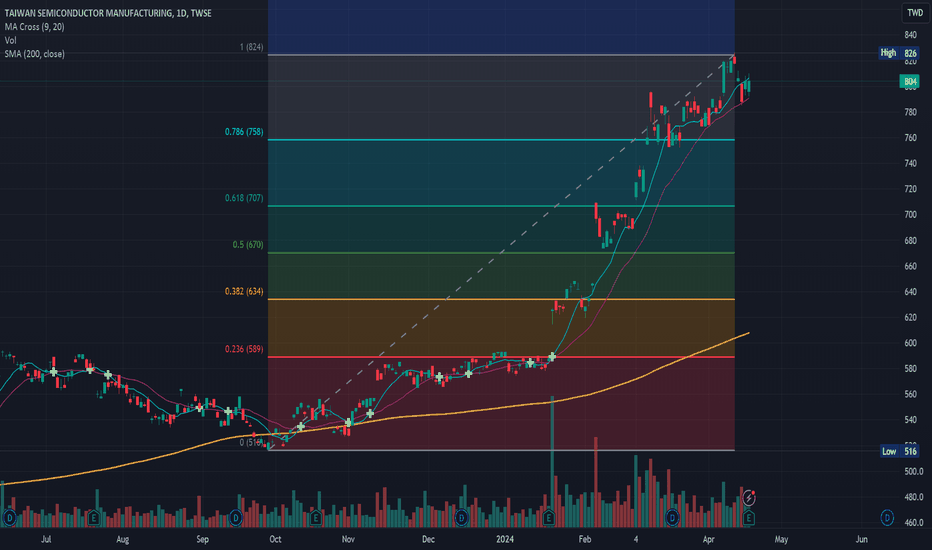This screenshot has width=932, height=550.
Task: Select the Vol indicator legend
Action: [11, 40]
